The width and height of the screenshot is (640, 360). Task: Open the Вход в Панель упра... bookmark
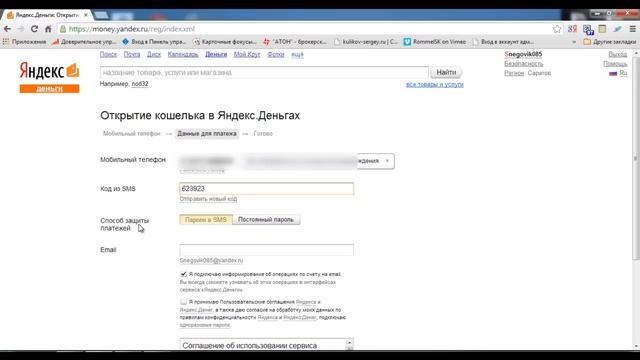(x=154, y=42)
